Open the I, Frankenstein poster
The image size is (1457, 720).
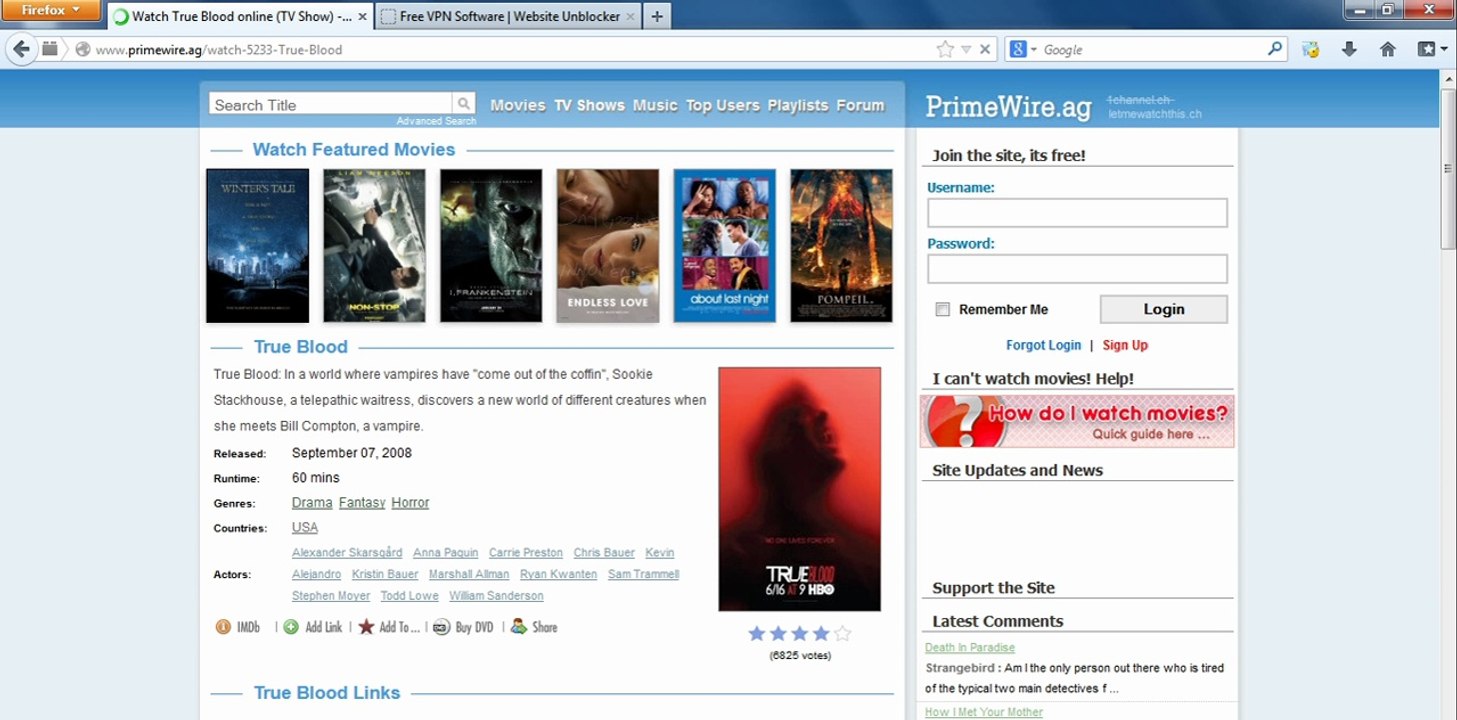coord(491,245)
